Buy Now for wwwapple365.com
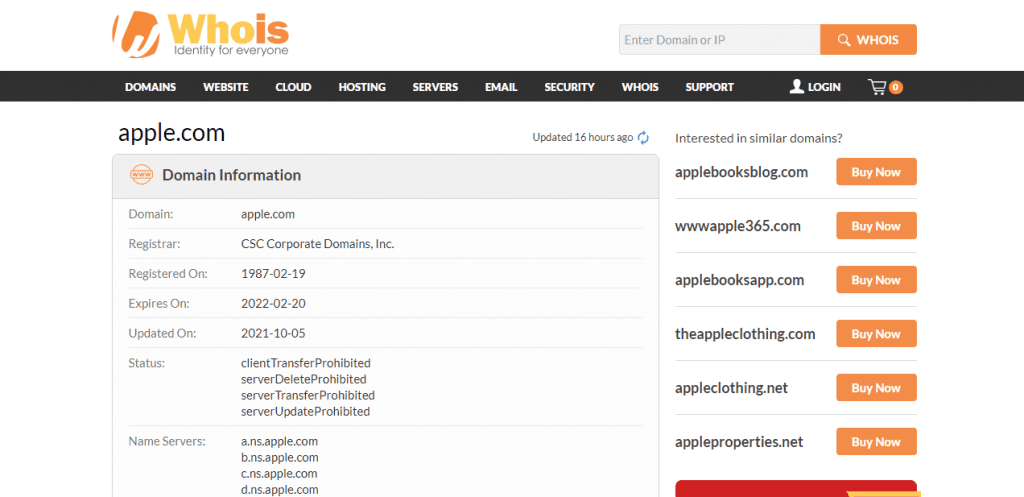Image resolution: width=1024 pixels, height=497 pixels. [876, 226]
